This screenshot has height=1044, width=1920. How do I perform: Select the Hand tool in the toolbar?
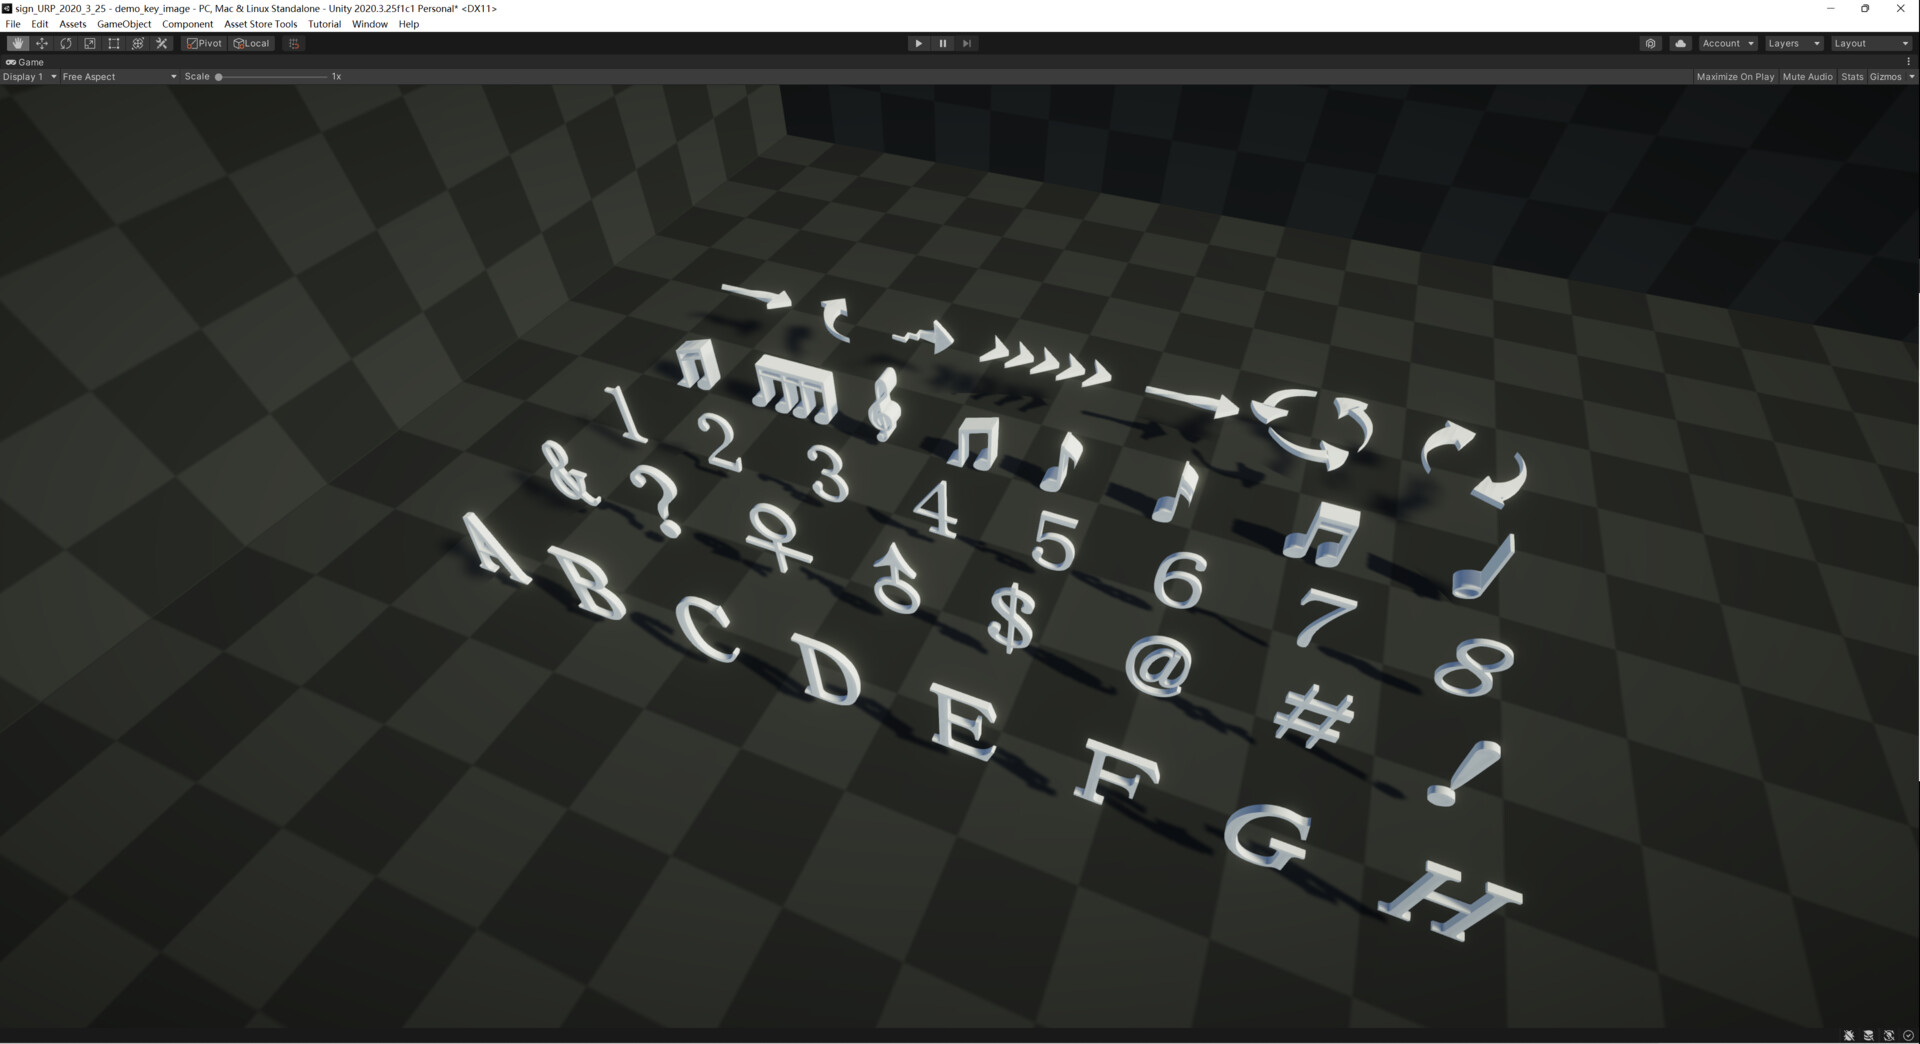(x=17, y=43)
